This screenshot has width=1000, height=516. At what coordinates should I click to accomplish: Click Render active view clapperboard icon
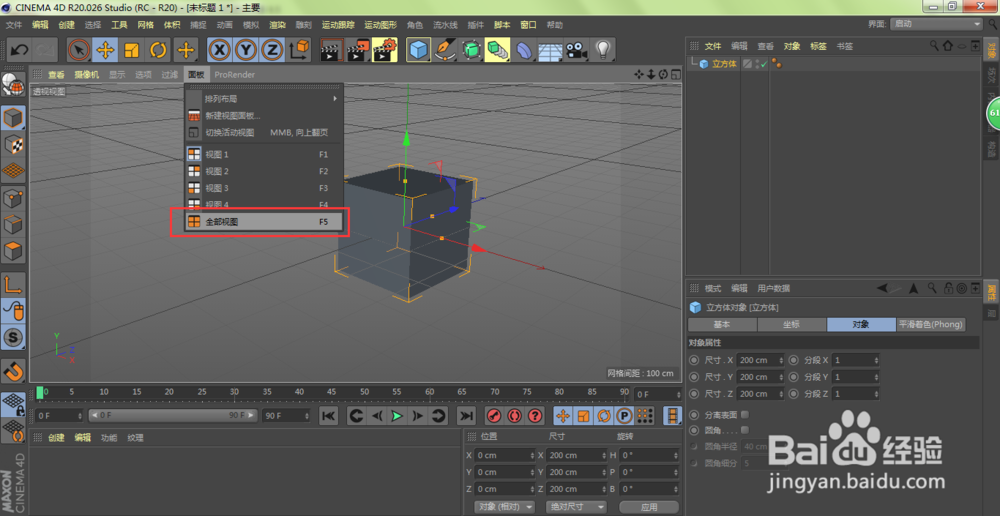(332, 50)
